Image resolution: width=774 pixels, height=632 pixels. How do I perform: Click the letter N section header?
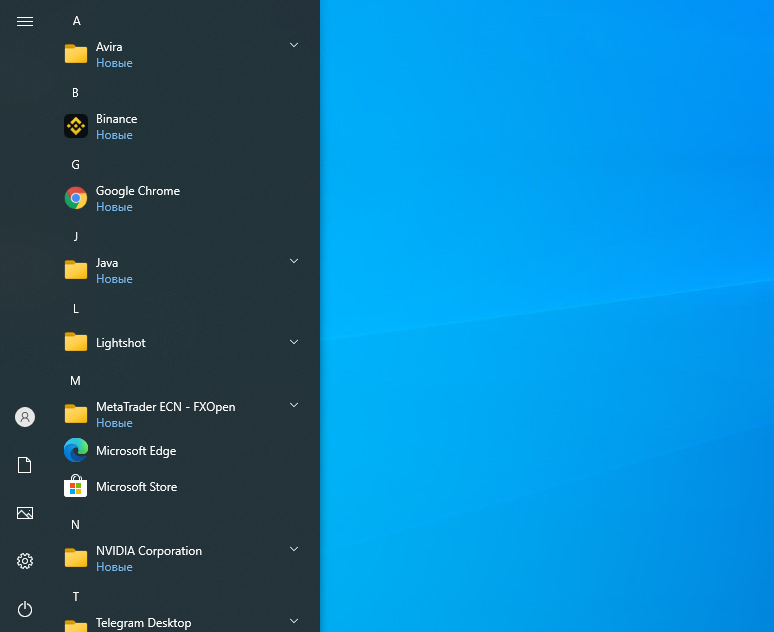(75, 525)
